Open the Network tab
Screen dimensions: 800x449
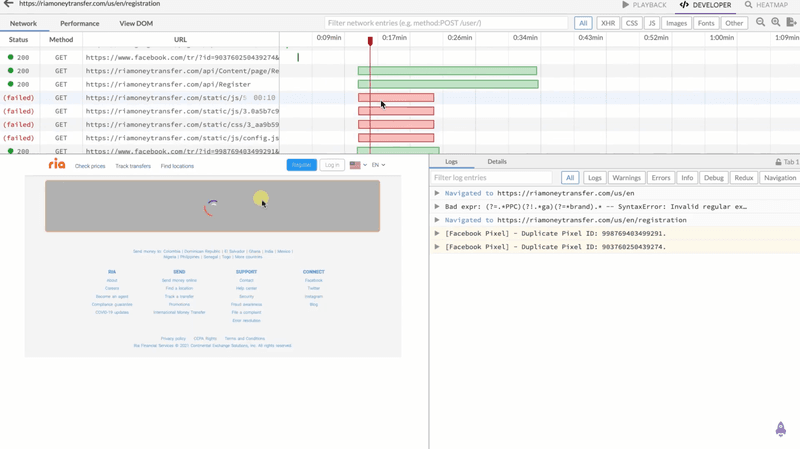[x=23, y=23]
